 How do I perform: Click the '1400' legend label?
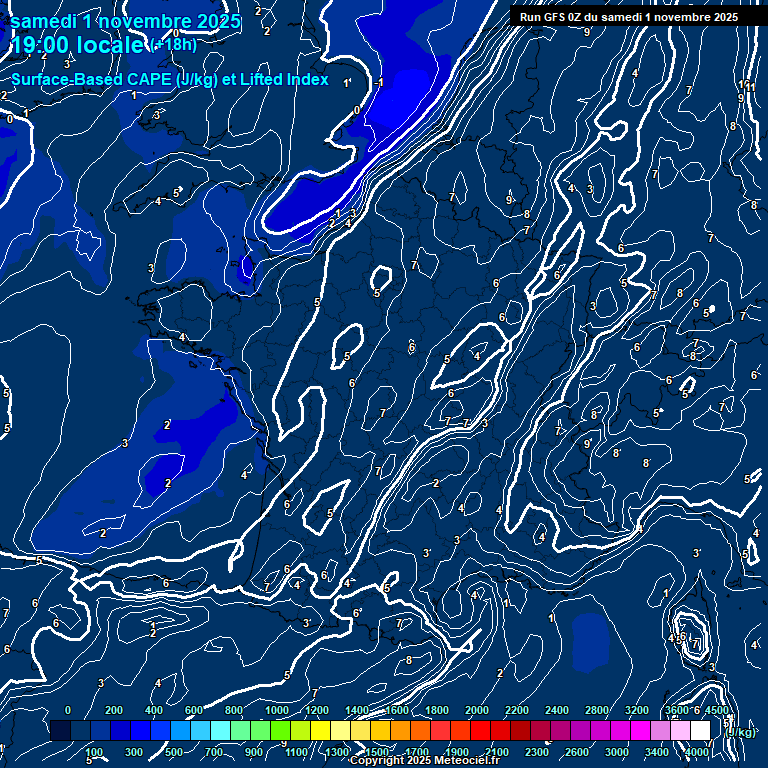(357, 710)
